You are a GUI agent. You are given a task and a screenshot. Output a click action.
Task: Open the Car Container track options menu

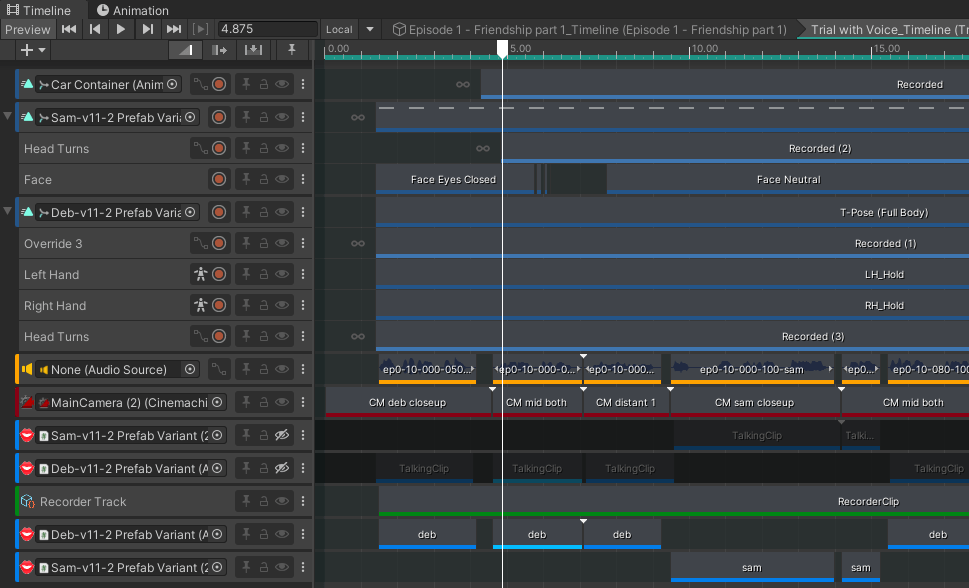[303, 86]
